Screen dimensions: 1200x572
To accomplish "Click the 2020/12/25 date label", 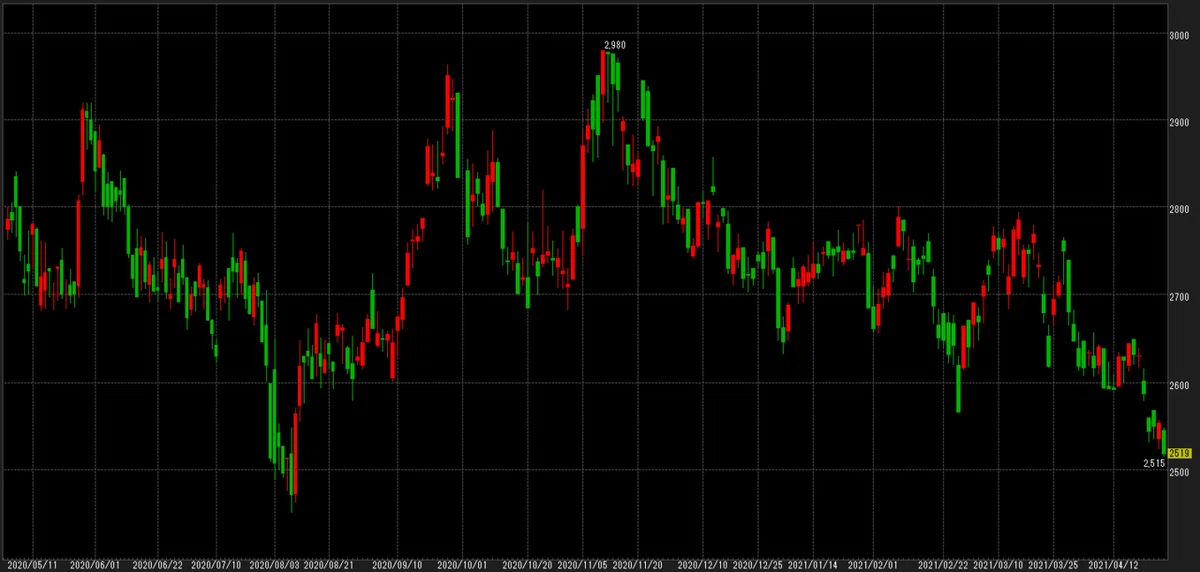I will (757, 565).
